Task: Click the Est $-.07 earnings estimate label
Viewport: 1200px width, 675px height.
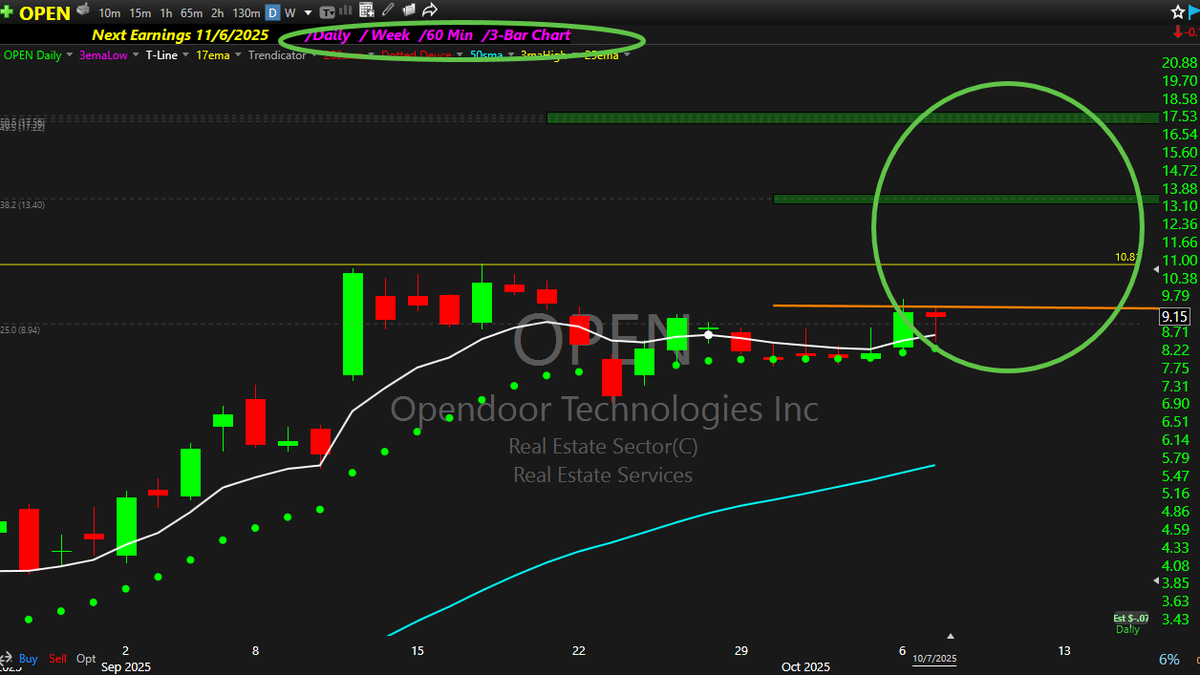Action: coord(1131,619)
